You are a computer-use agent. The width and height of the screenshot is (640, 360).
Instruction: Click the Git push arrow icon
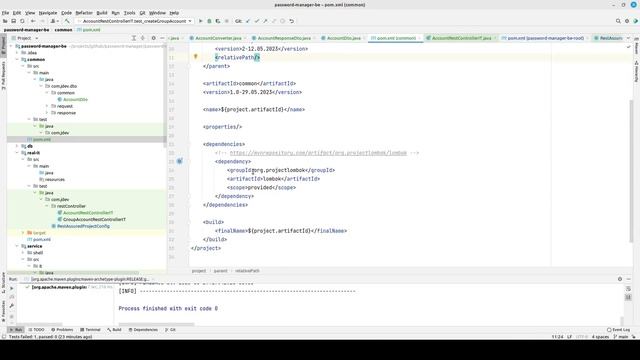click(265, 21)
